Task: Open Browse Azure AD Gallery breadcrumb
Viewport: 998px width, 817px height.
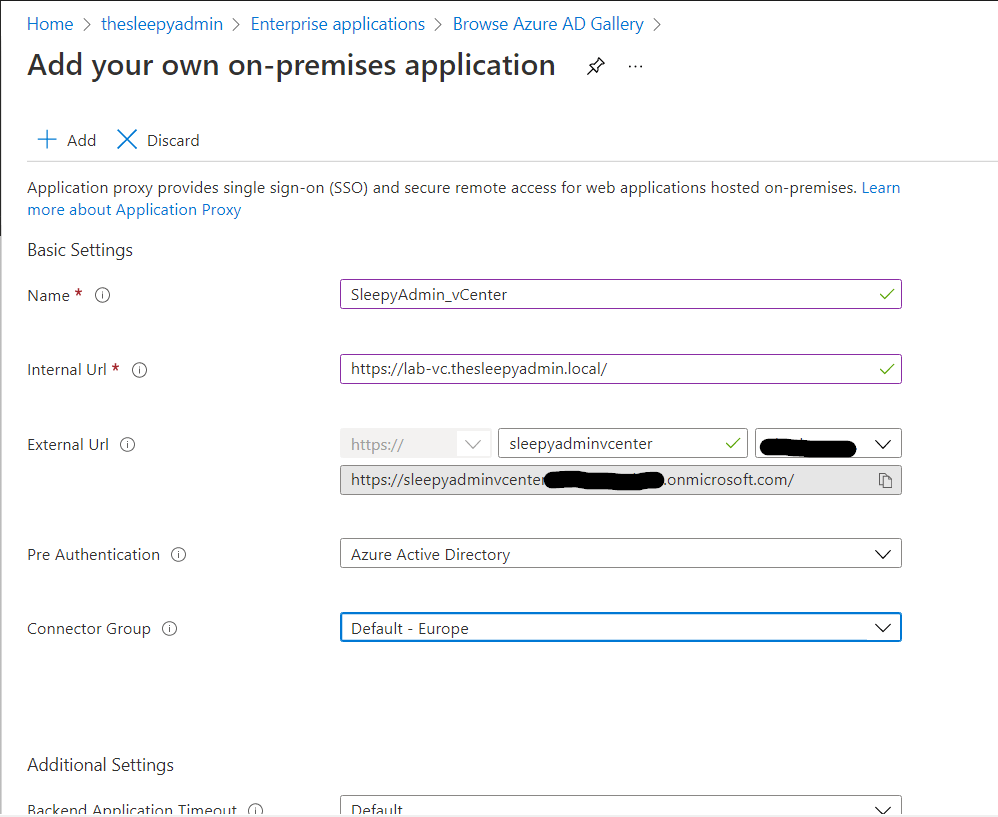Action: [x=548, y=24]
